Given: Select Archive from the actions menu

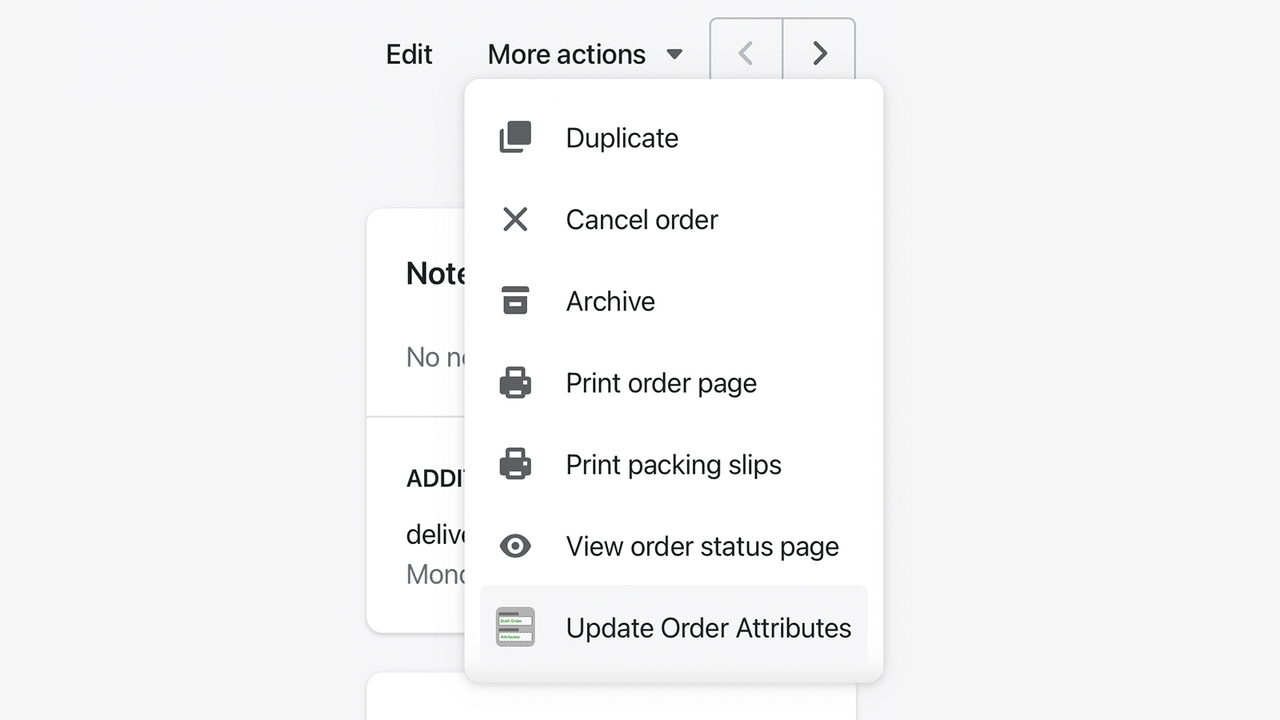Looking at the screenshot, I should pyautogui.click(x=610, y=301).
